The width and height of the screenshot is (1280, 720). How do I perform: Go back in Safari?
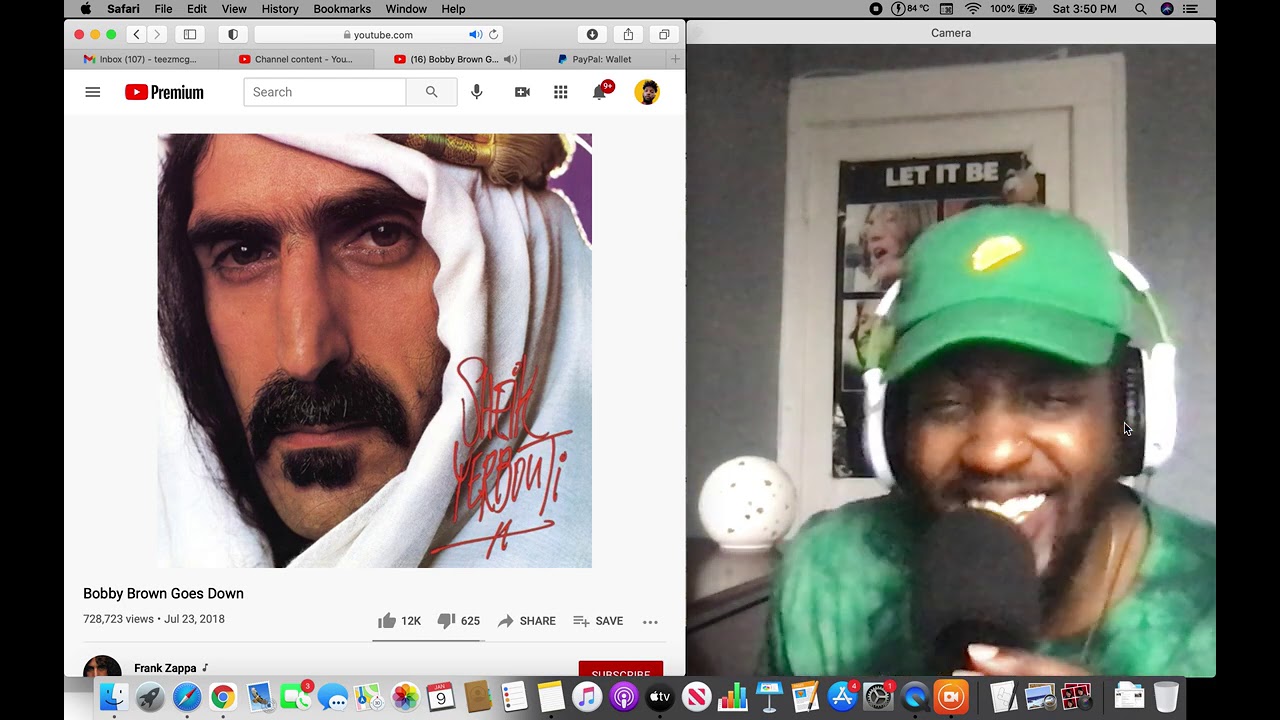coord(137,34)
